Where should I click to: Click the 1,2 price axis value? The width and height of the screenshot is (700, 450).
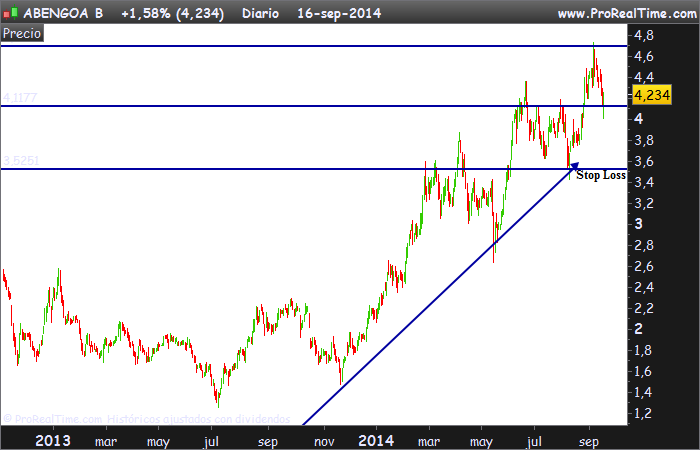[x=644, y=413]
